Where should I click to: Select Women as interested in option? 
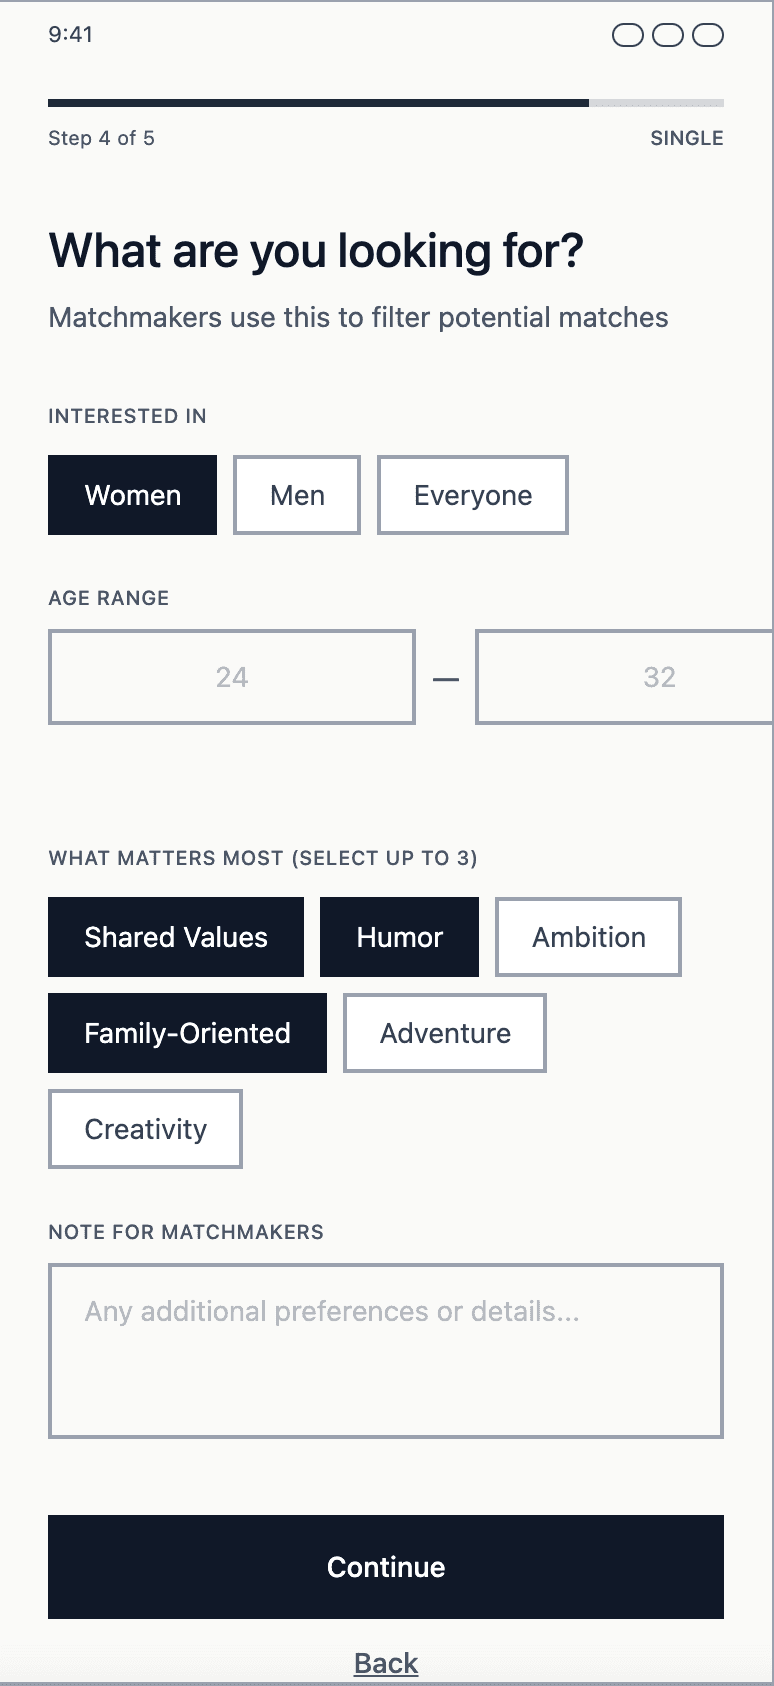coord(132,494)
